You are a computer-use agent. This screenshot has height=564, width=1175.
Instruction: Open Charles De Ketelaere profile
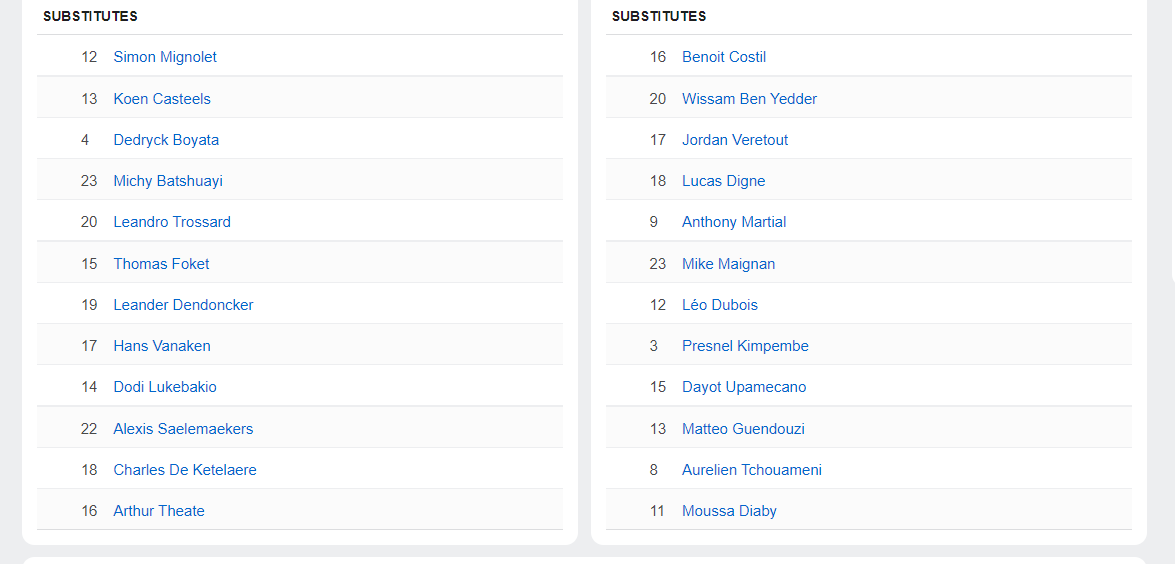point(185,470)
